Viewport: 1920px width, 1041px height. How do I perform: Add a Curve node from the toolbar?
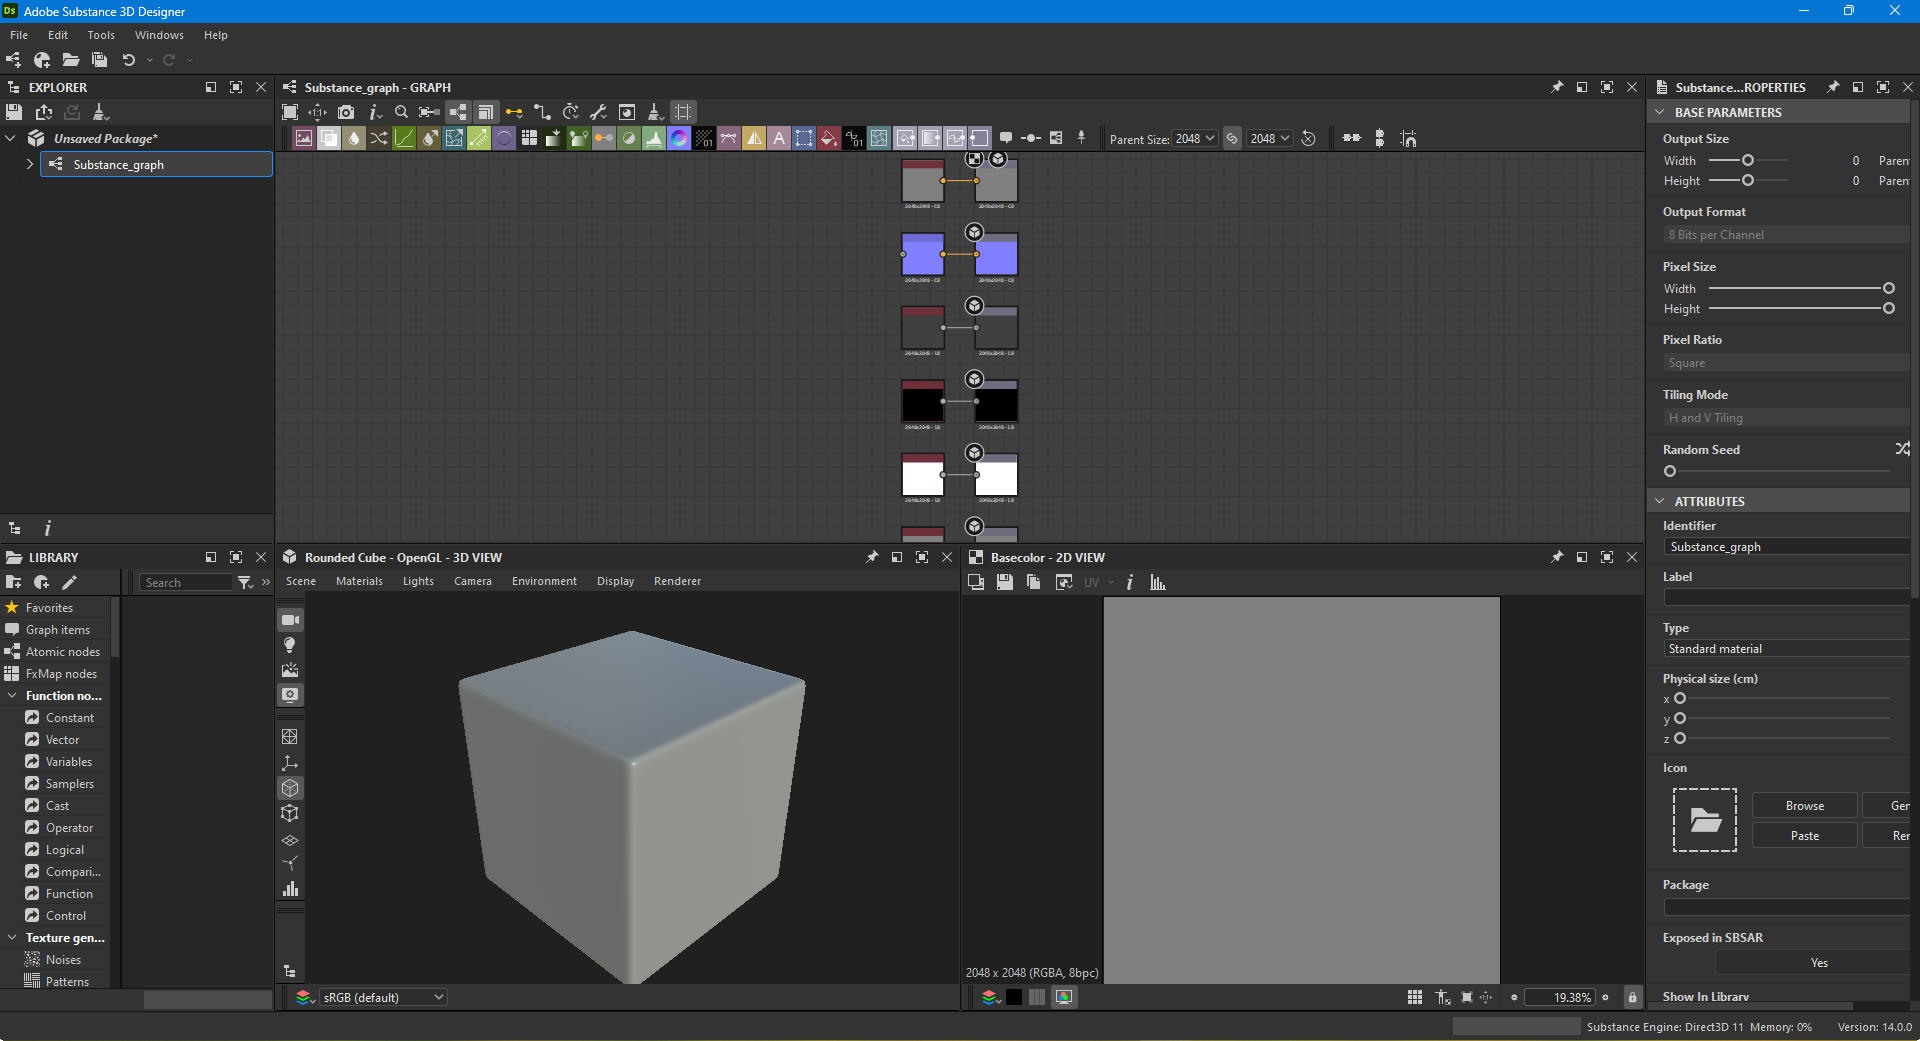click(x=404, y=139)
